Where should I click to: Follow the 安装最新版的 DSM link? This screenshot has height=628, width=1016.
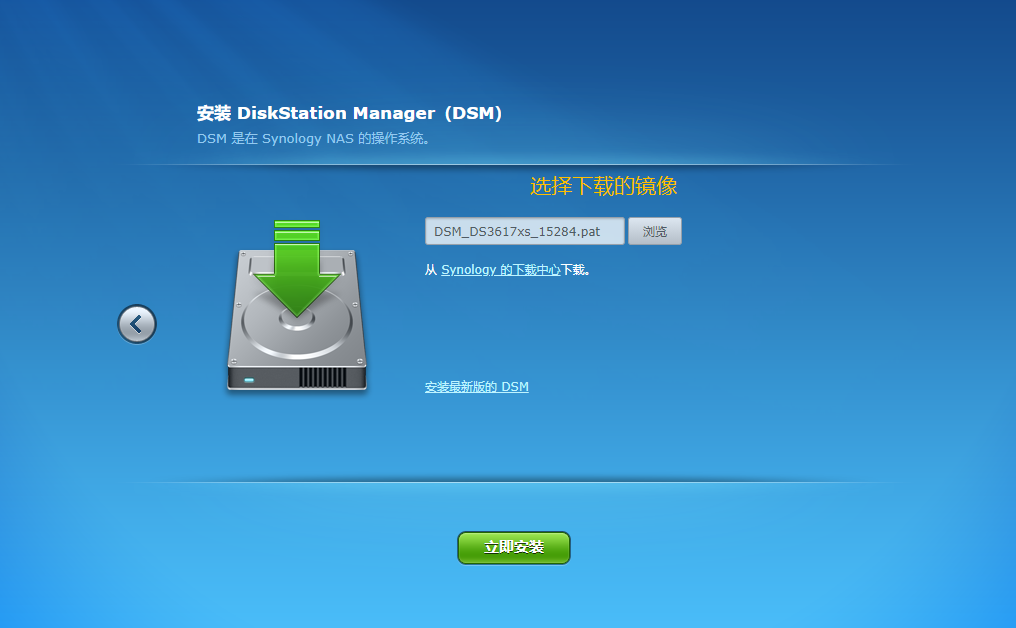(x=476, y=387)
